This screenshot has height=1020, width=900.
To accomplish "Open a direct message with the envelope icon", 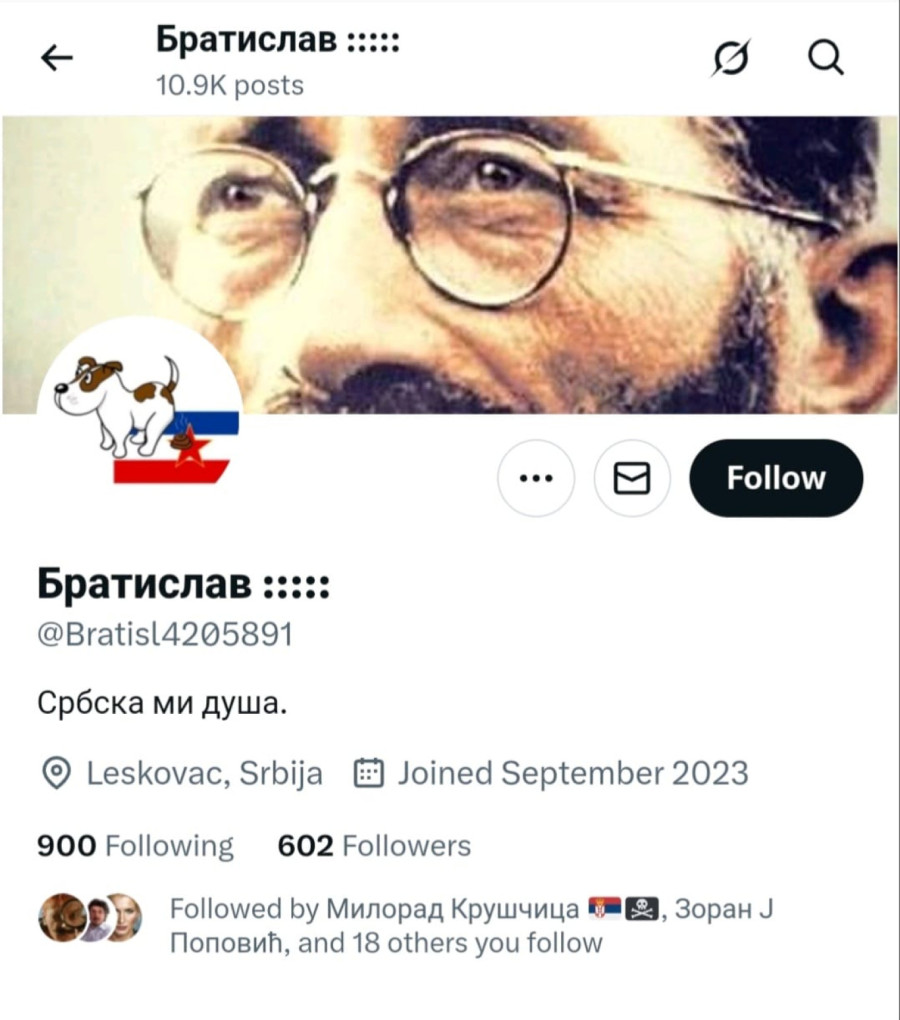I will pos(631,478).
